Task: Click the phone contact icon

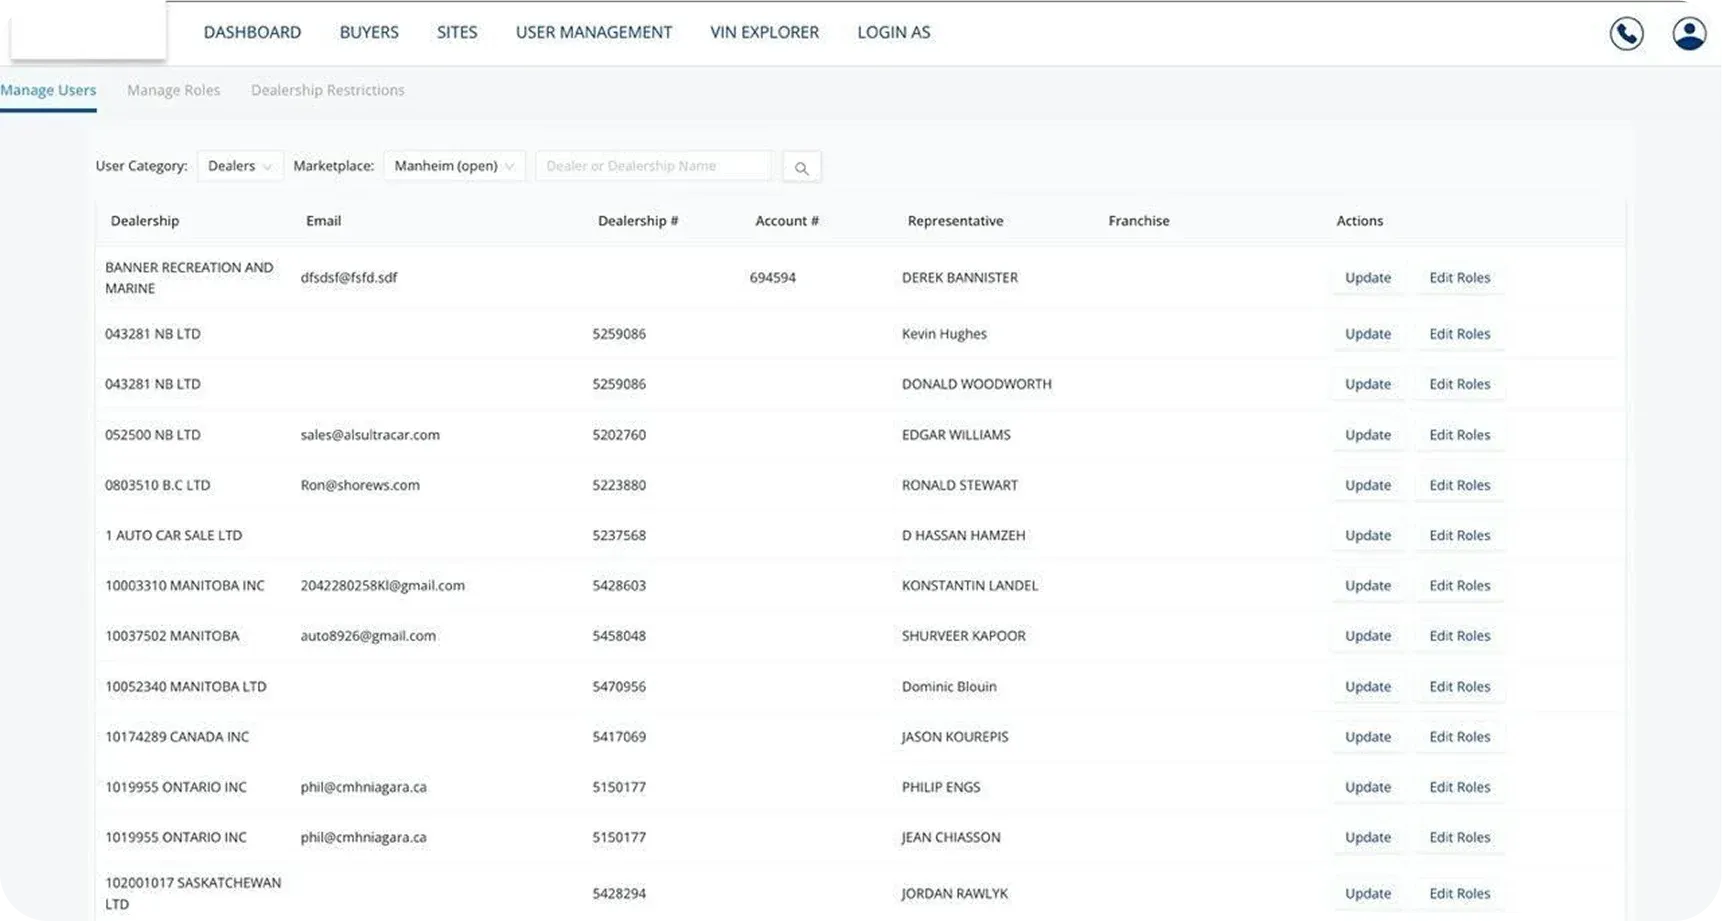Action: [1626, 33]
